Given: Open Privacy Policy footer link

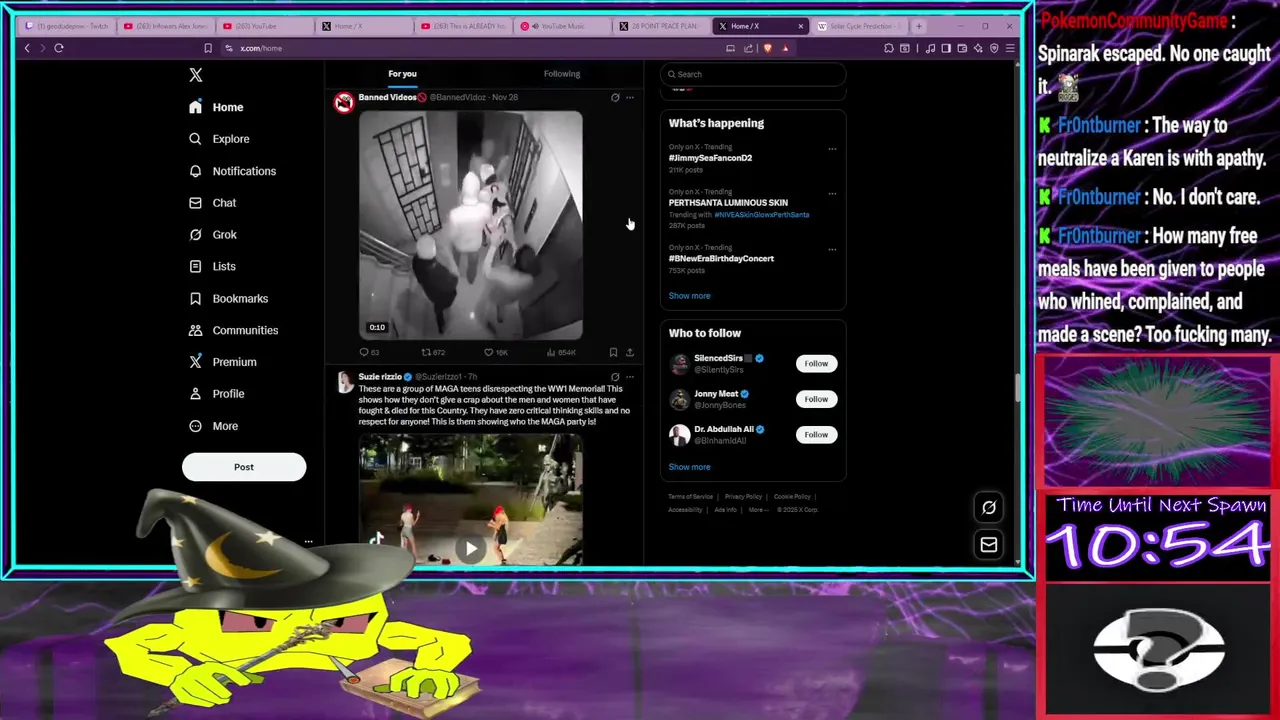Looking at the screenshot, I should point(743,497).
